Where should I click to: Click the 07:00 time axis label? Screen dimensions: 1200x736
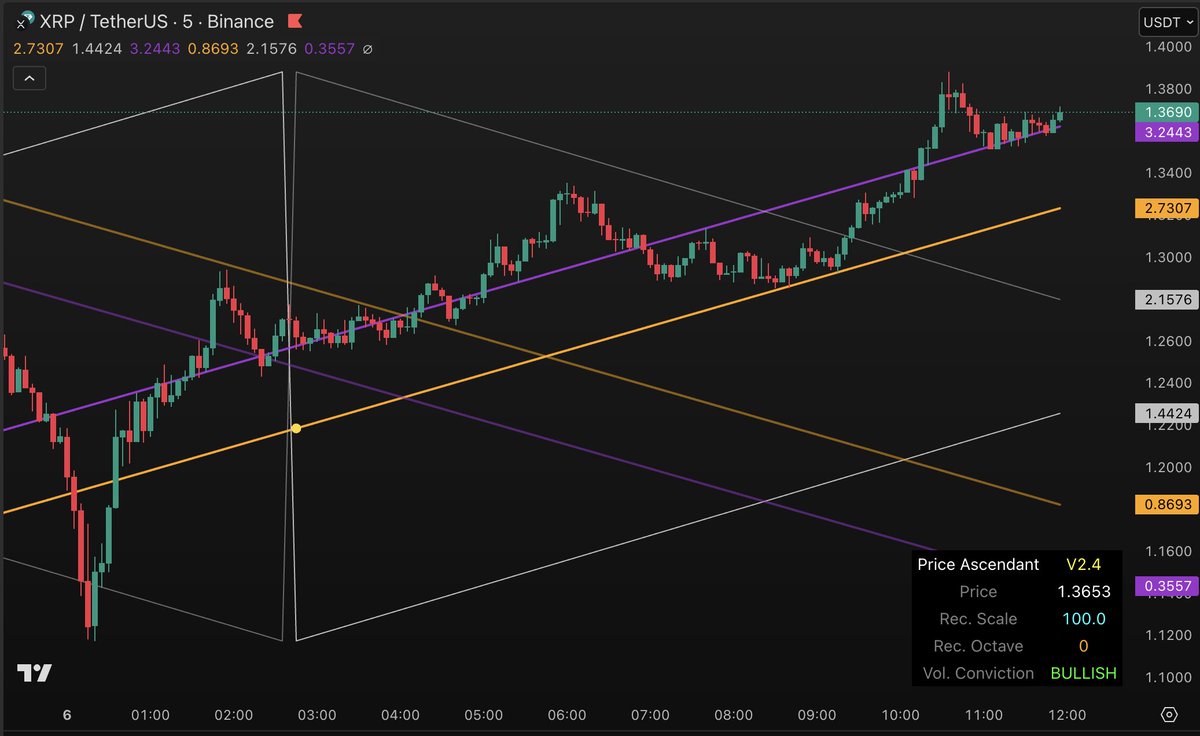[650, 715]
